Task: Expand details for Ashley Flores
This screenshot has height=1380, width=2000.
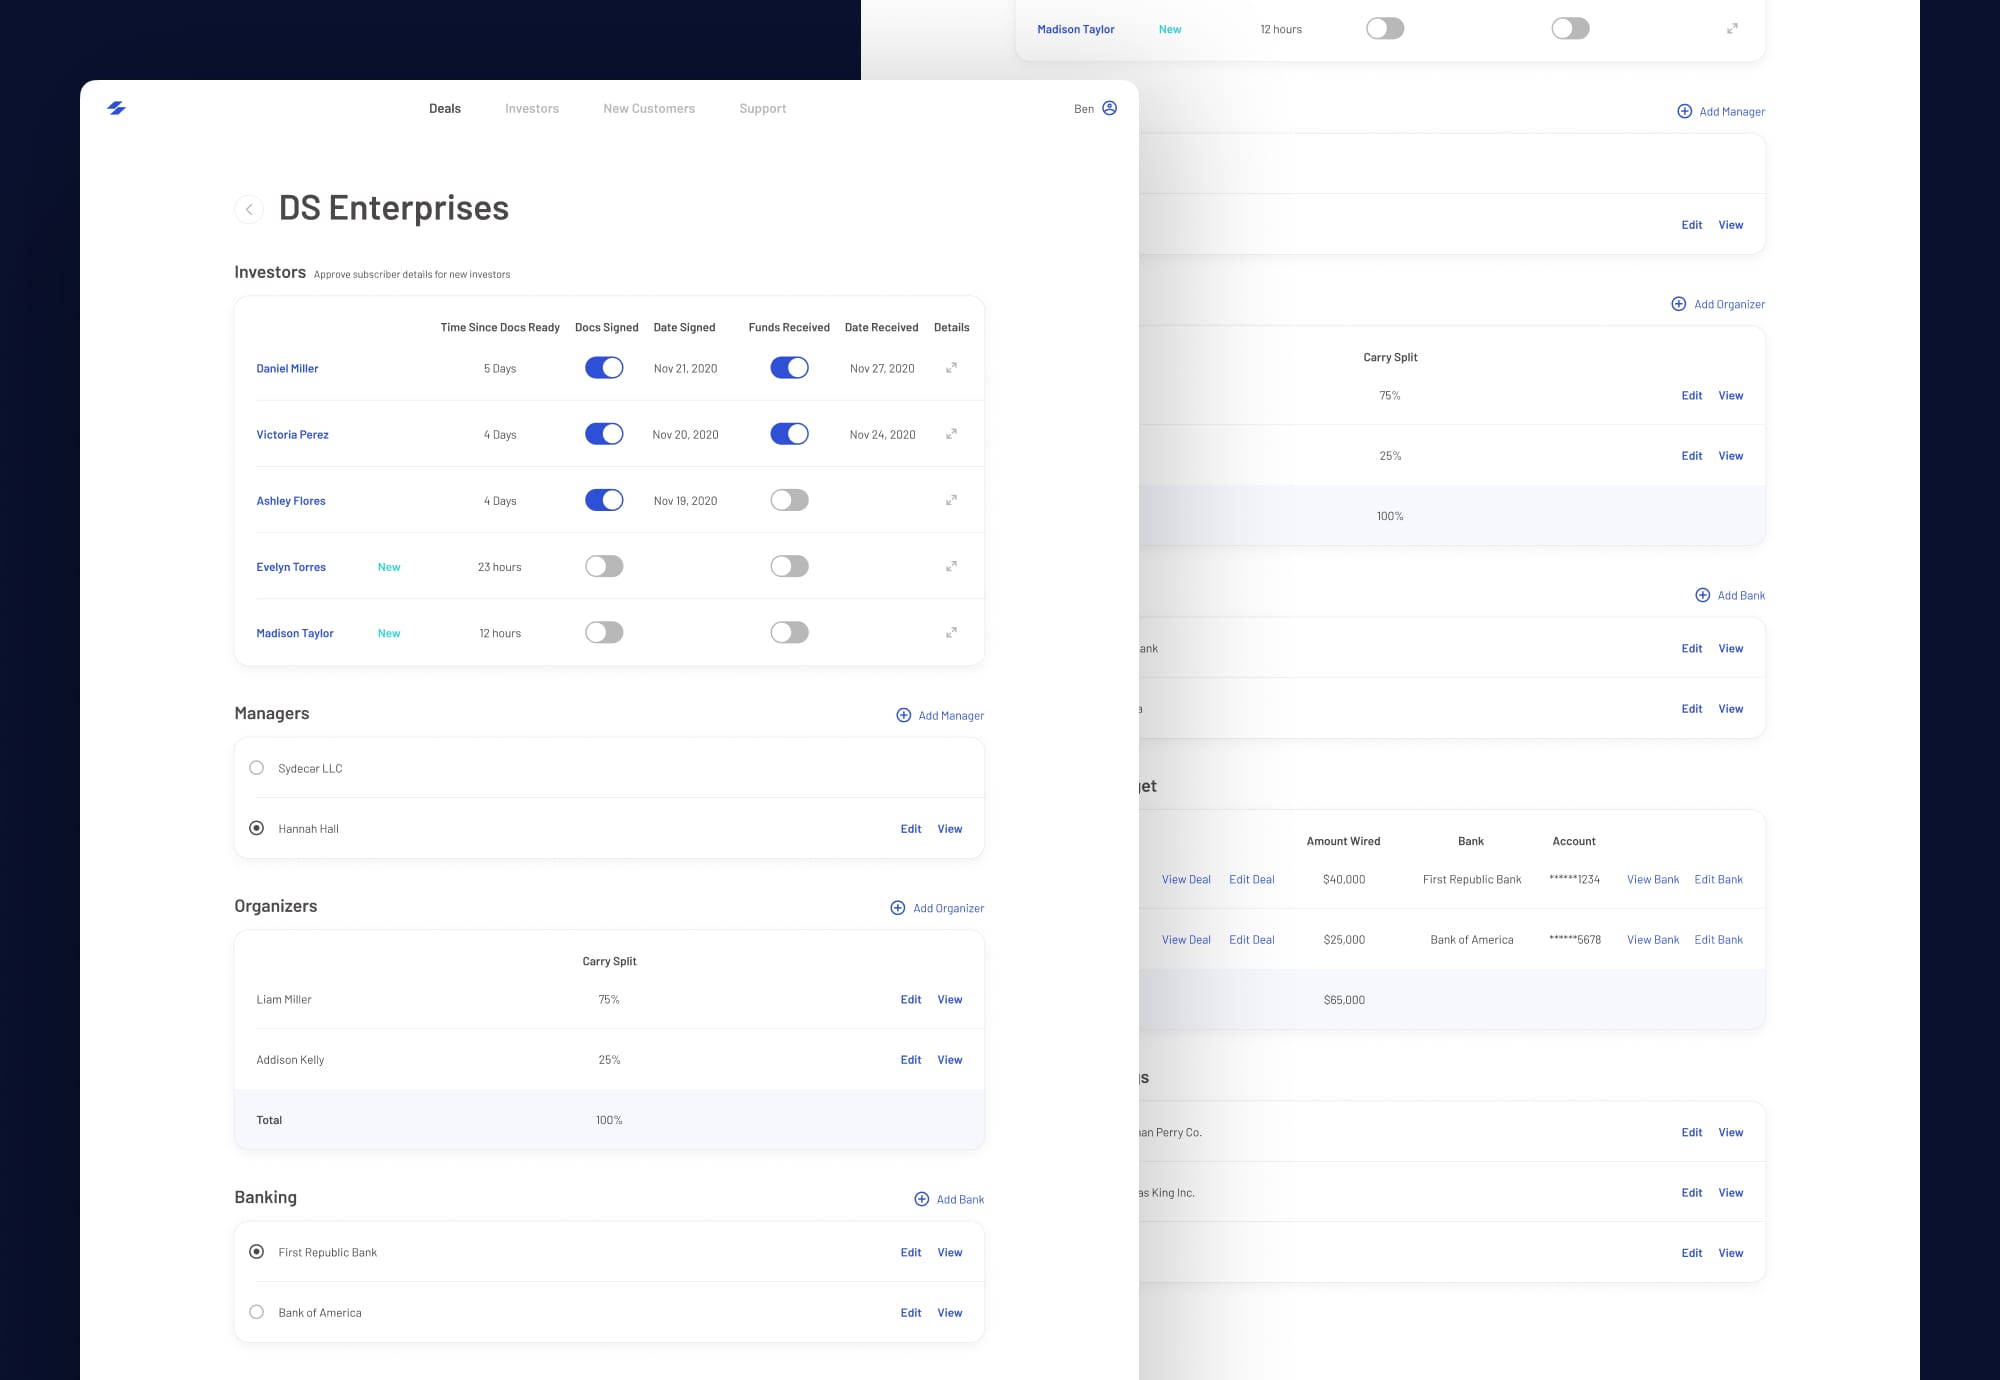Action: point(951,500)
